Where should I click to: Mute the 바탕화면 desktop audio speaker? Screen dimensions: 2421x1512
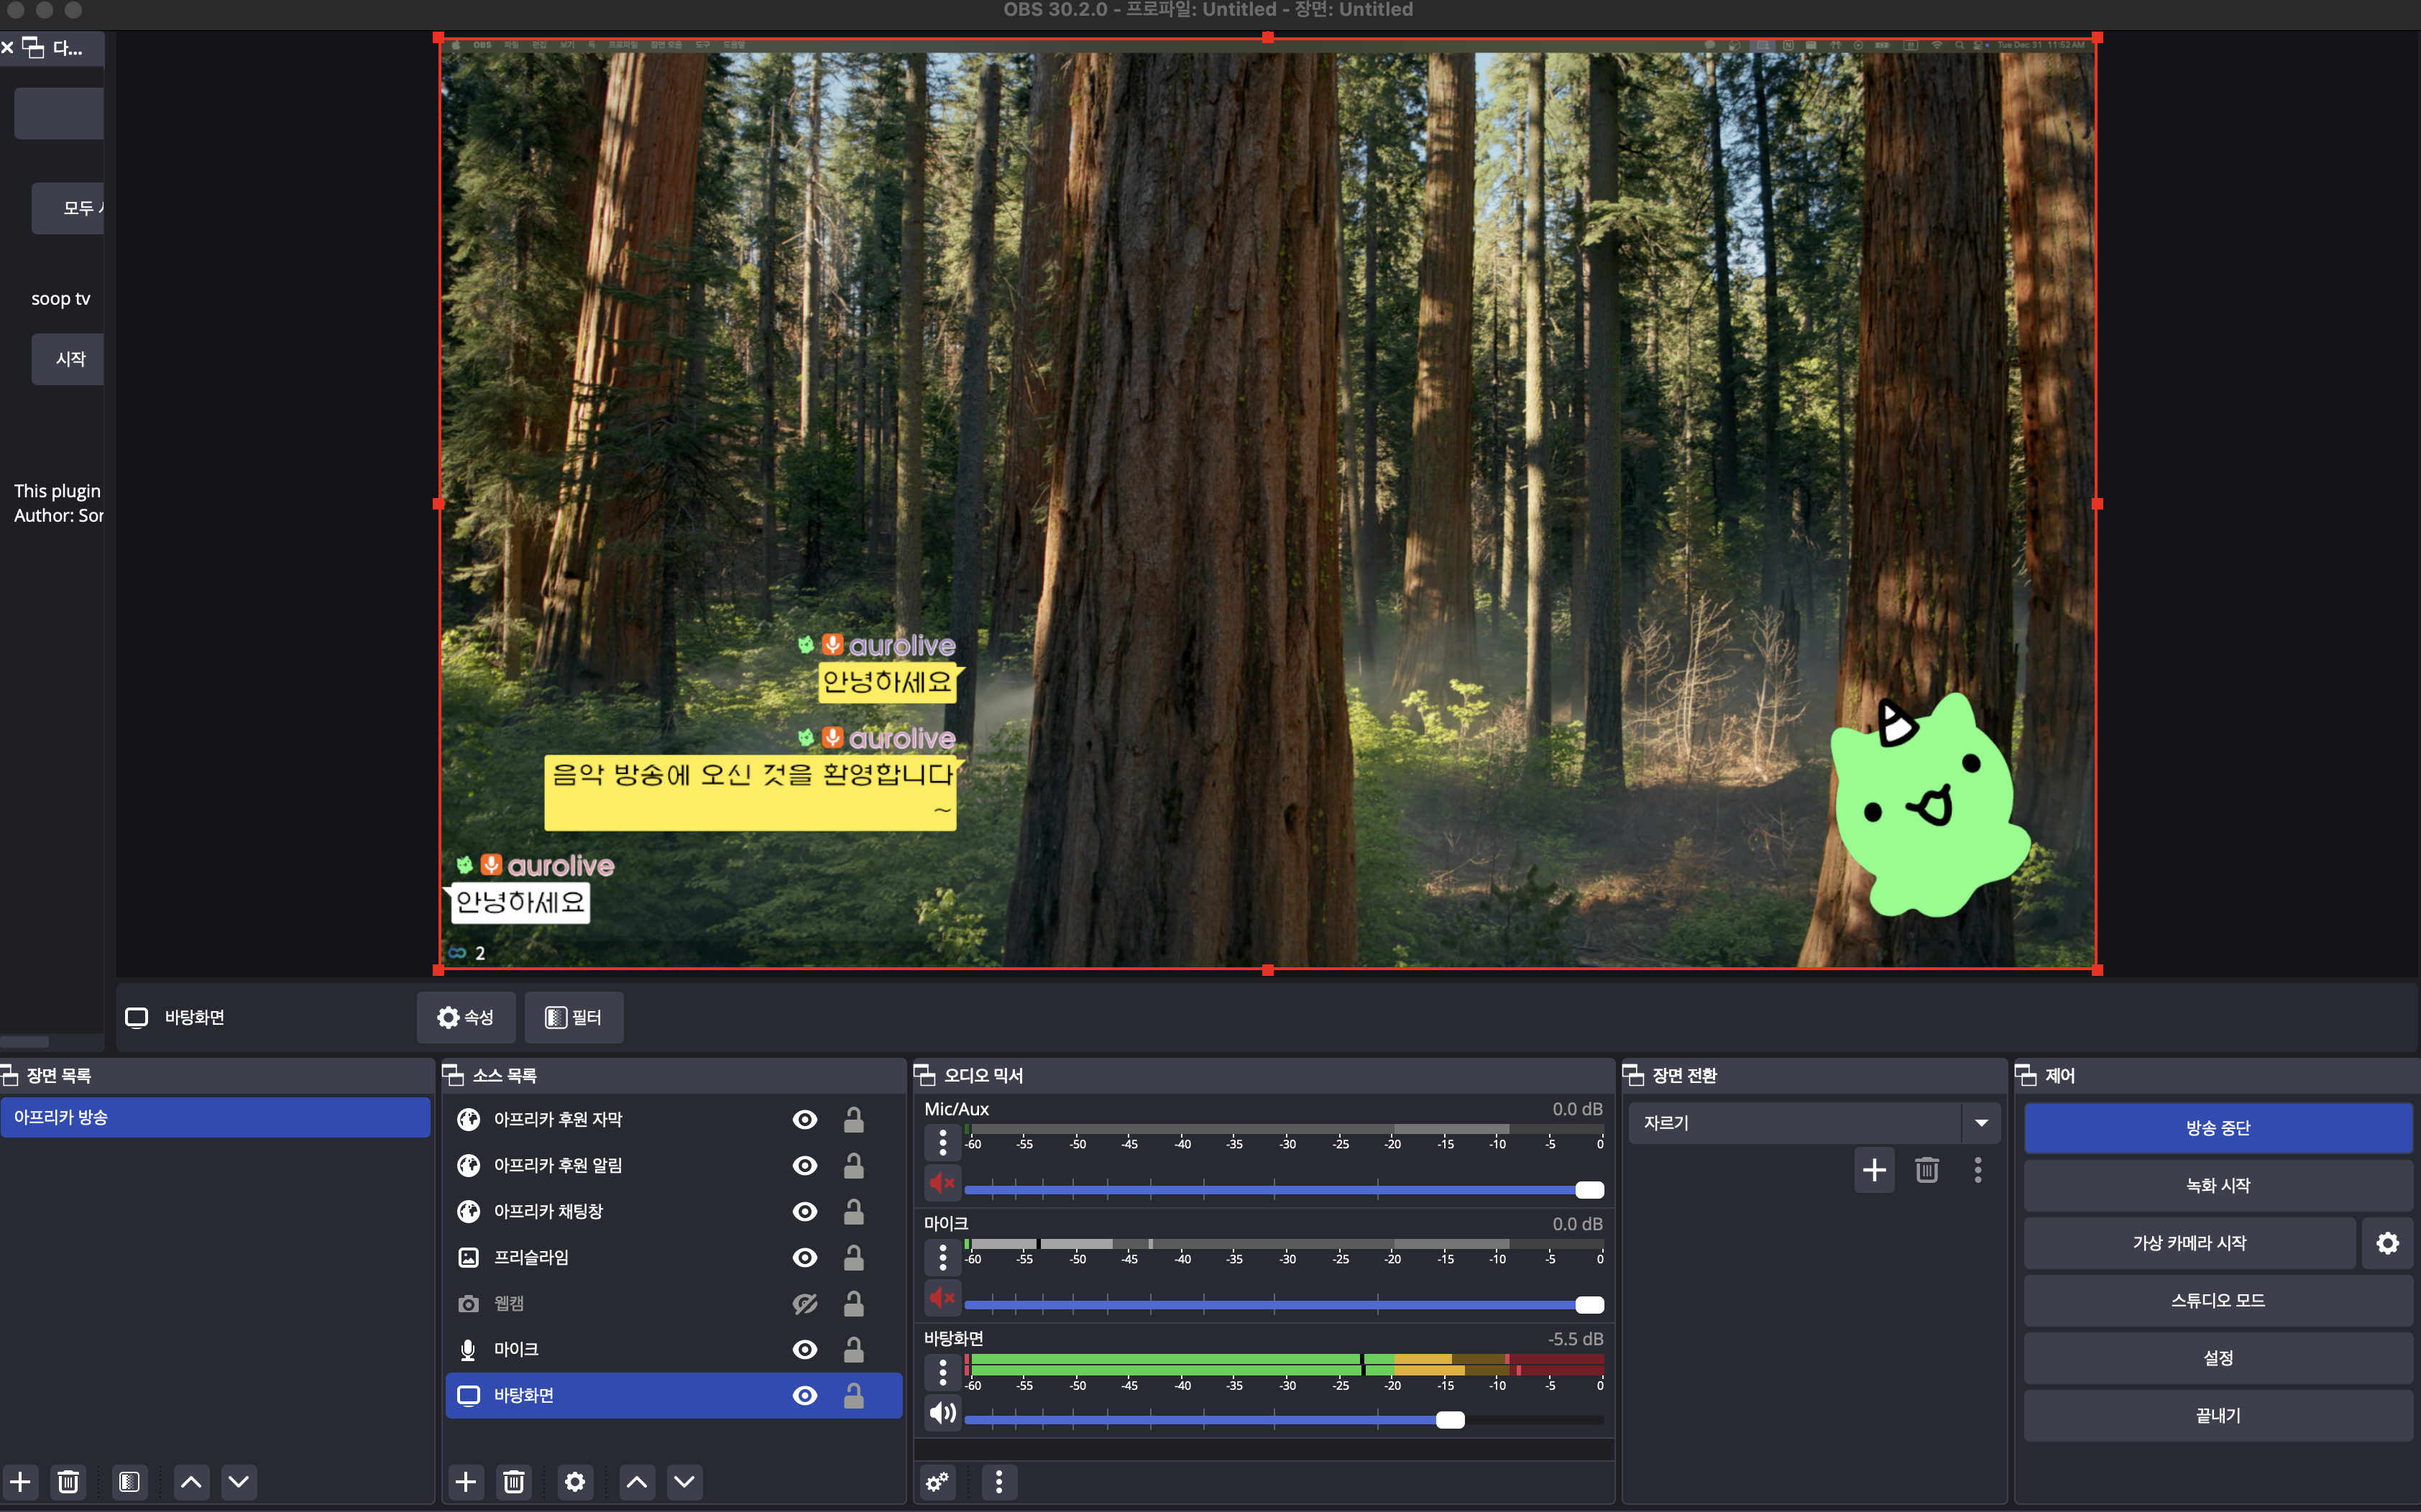pyautogui.click(x=942, y=1413)
